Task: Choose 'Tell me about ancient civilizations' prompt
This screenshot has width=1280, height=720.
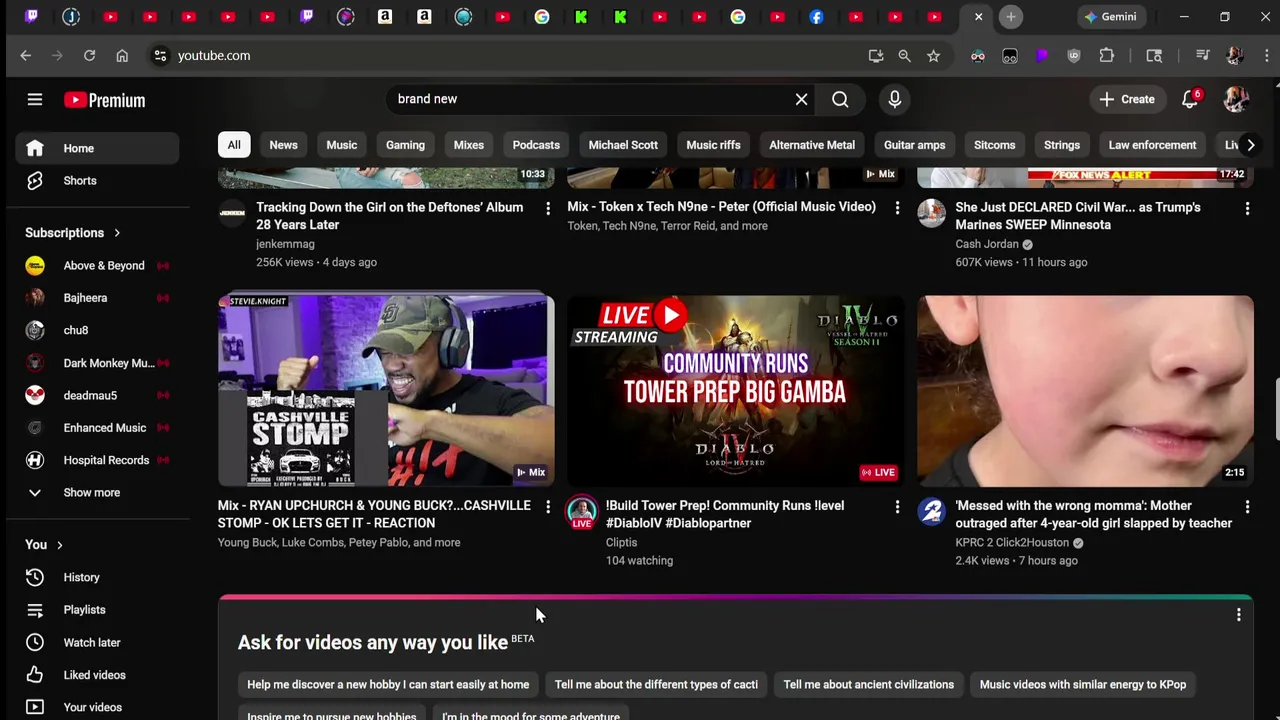Action: coord(868,685)
